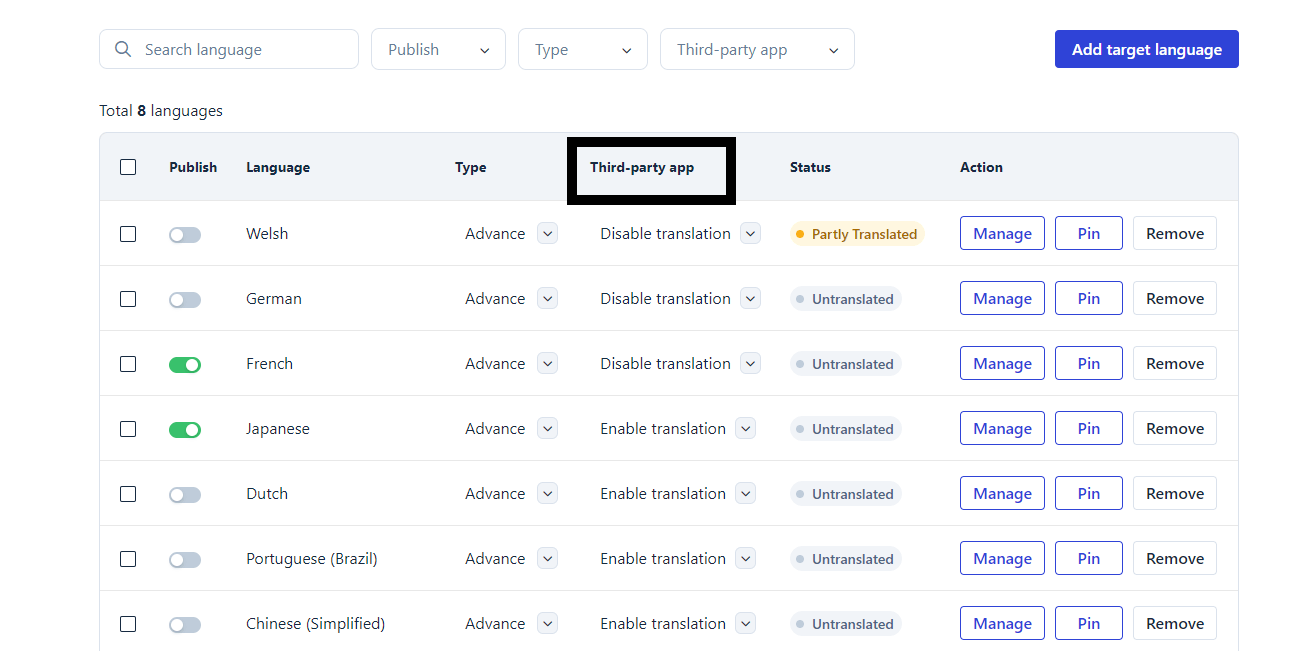
Task: Enable publish toggle for Welsh
Action: pos(185,235)
